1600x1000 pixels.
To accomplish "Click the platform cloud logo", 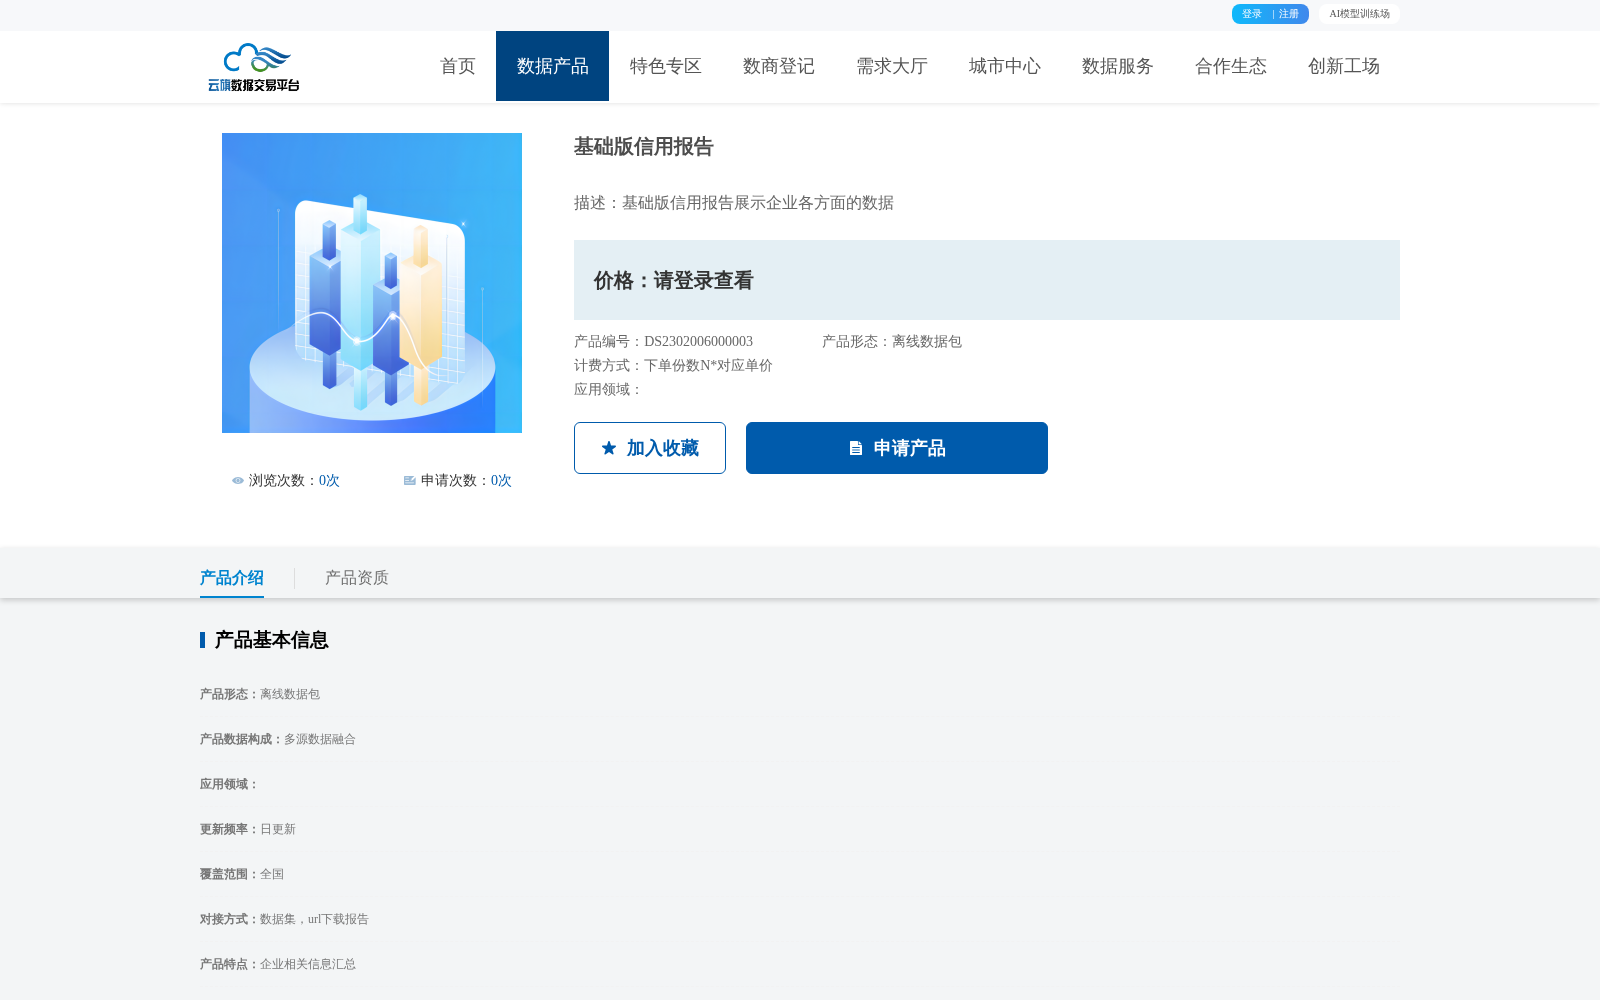I will (254, 67).
